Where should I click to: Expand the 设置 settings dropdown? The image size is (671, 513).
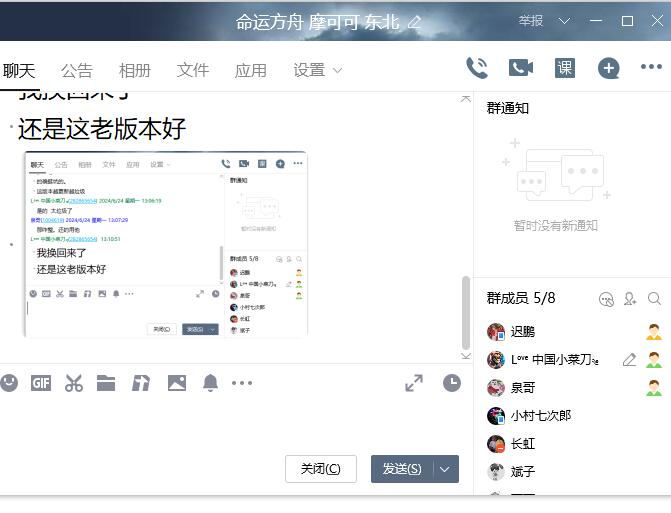tap(318, 70)
